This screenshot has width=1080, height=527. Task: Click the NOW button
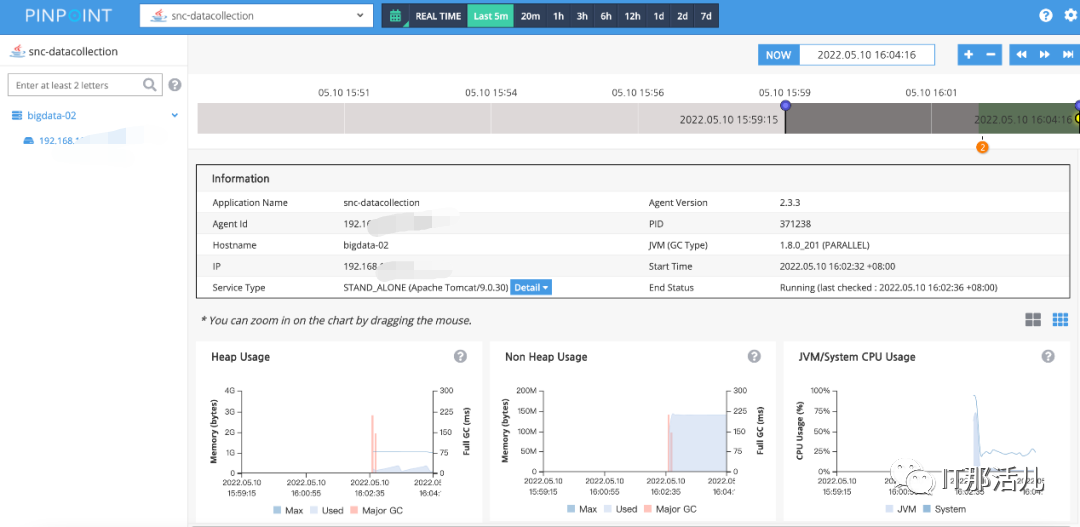tap(778, 55)
